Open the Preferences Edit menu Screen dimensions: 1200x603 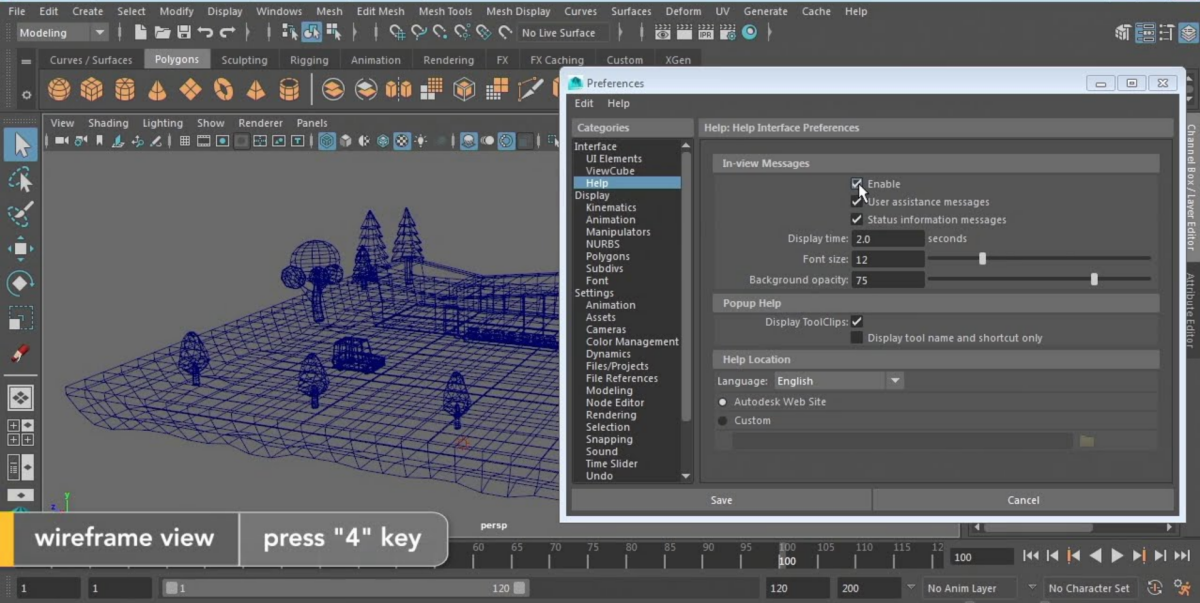(584, 103)
